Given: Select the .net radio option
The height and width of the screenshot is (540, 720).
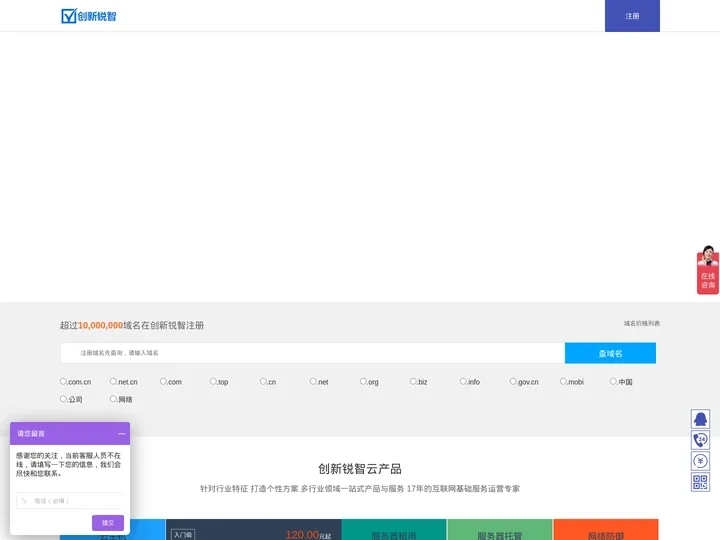Looking at the screenshot, I should pyautogui.click(x=313, y=381).
